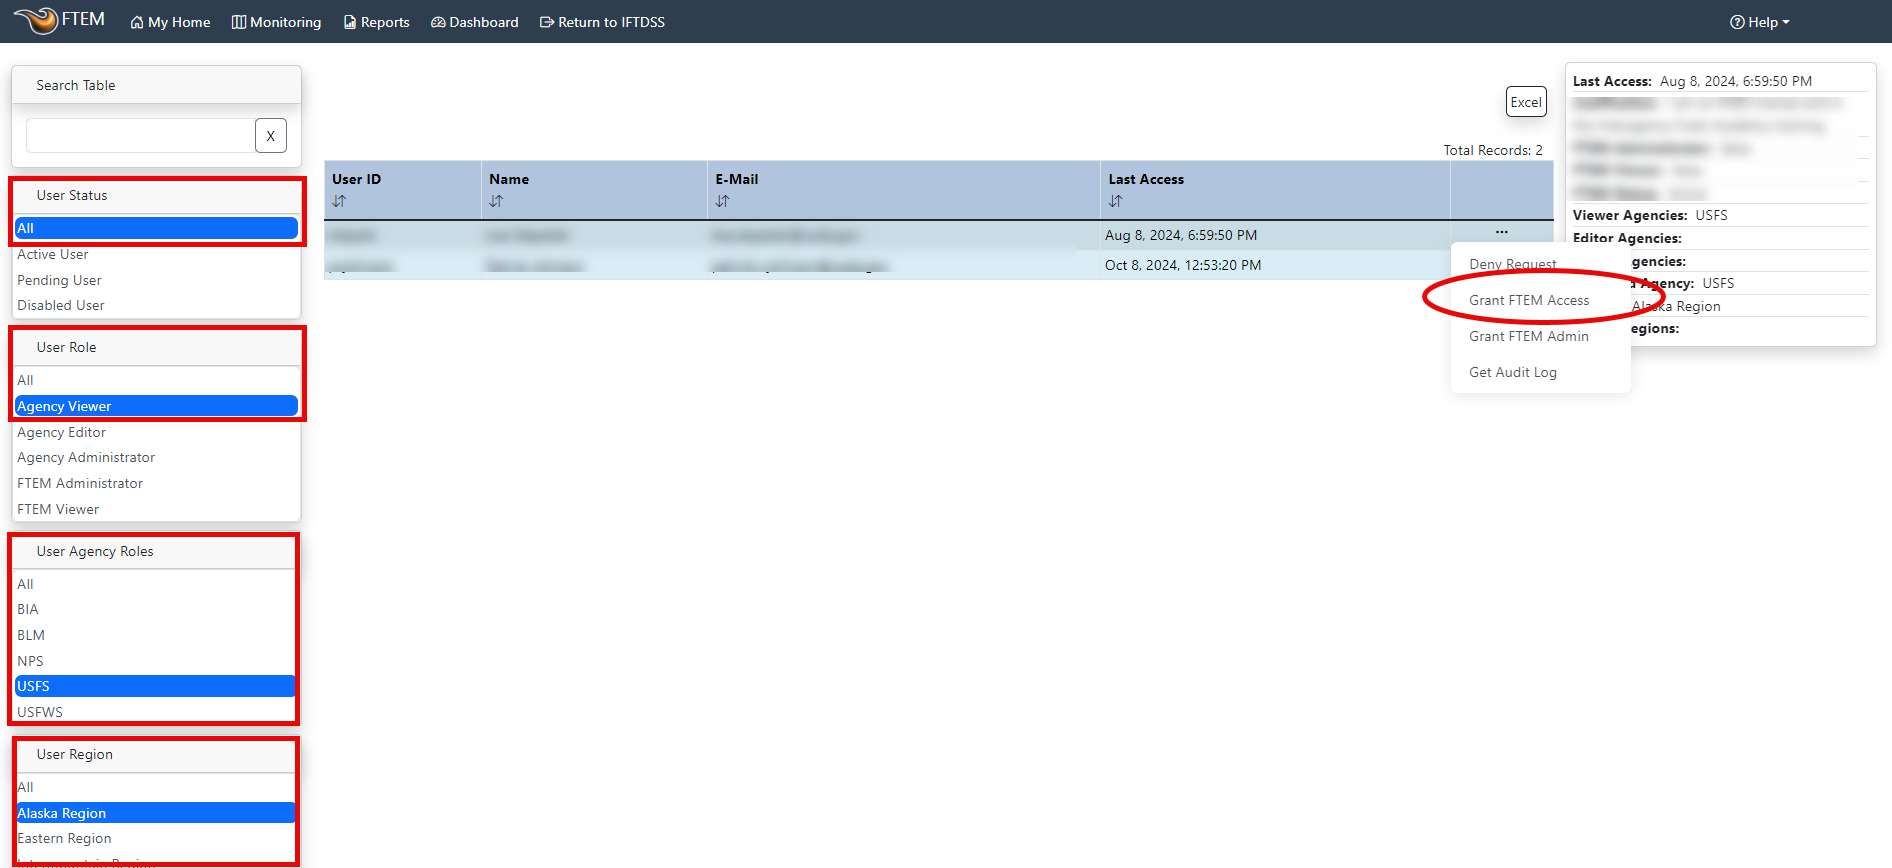Clear search with the X button
The height and width of the screenshot is (868, 1892).
click(271, 136)
